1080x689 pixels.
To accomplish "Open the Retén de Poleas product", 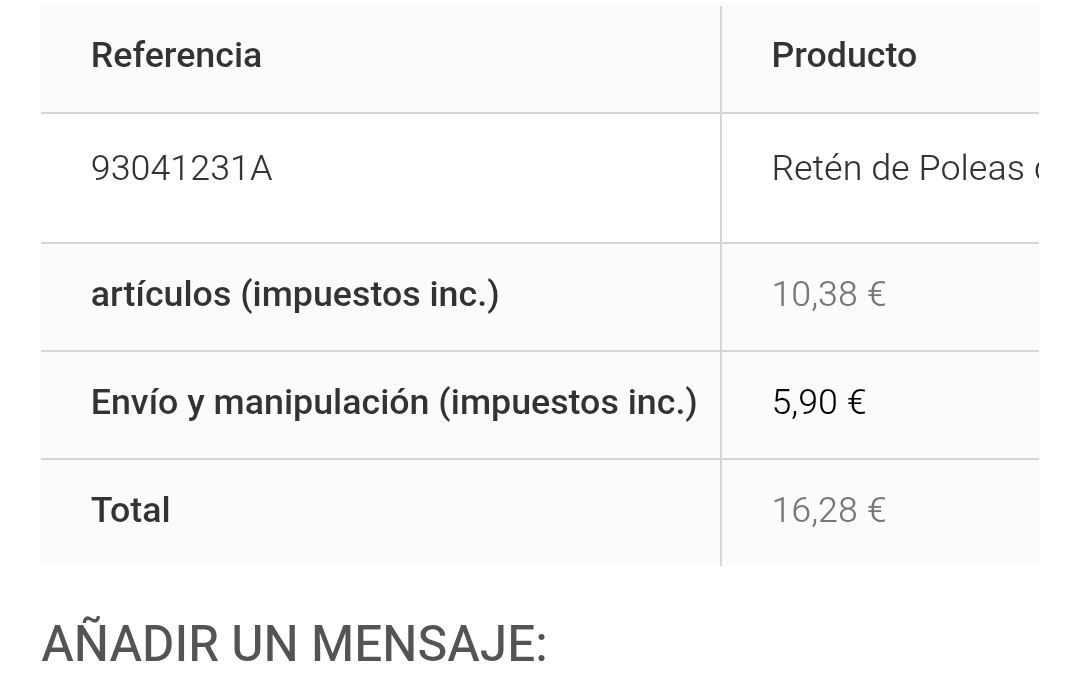I will (x=905, y=169).
